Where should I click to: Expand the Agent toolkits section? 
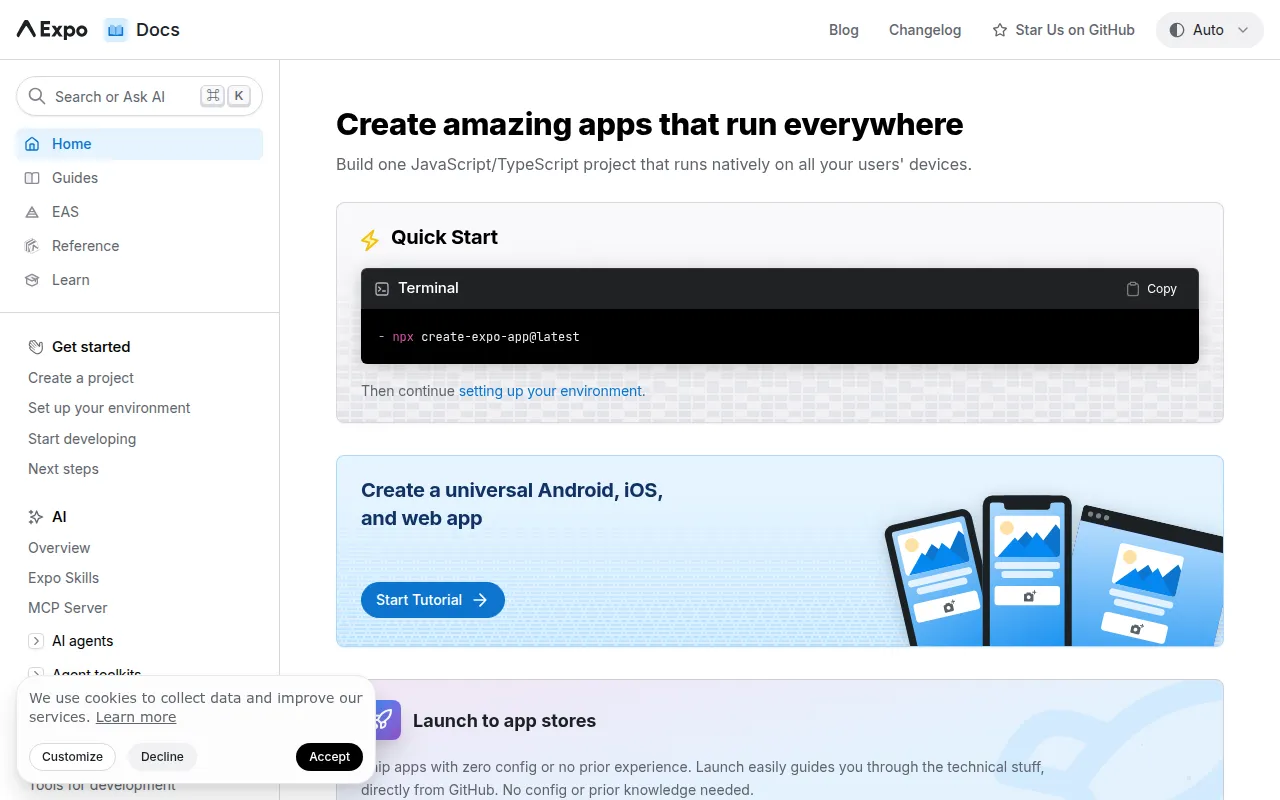coord(36,674)
